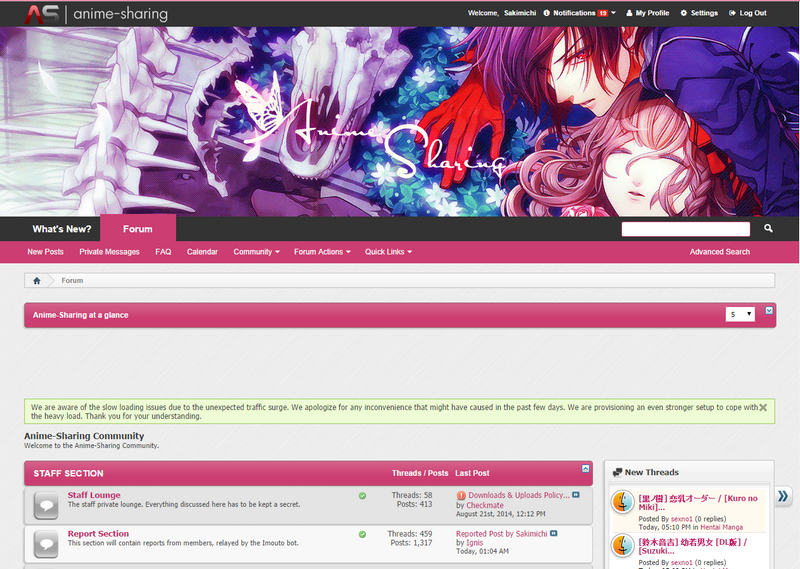Click the 'Threads: 58' count

click(412, 495)
